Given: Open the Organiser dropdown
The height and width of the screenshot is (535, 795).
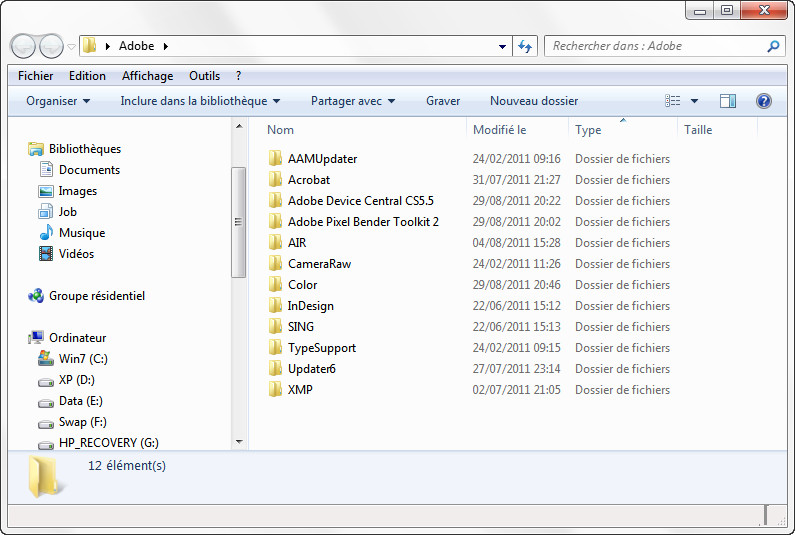Looking at the screenshot, I should (58, 101).
